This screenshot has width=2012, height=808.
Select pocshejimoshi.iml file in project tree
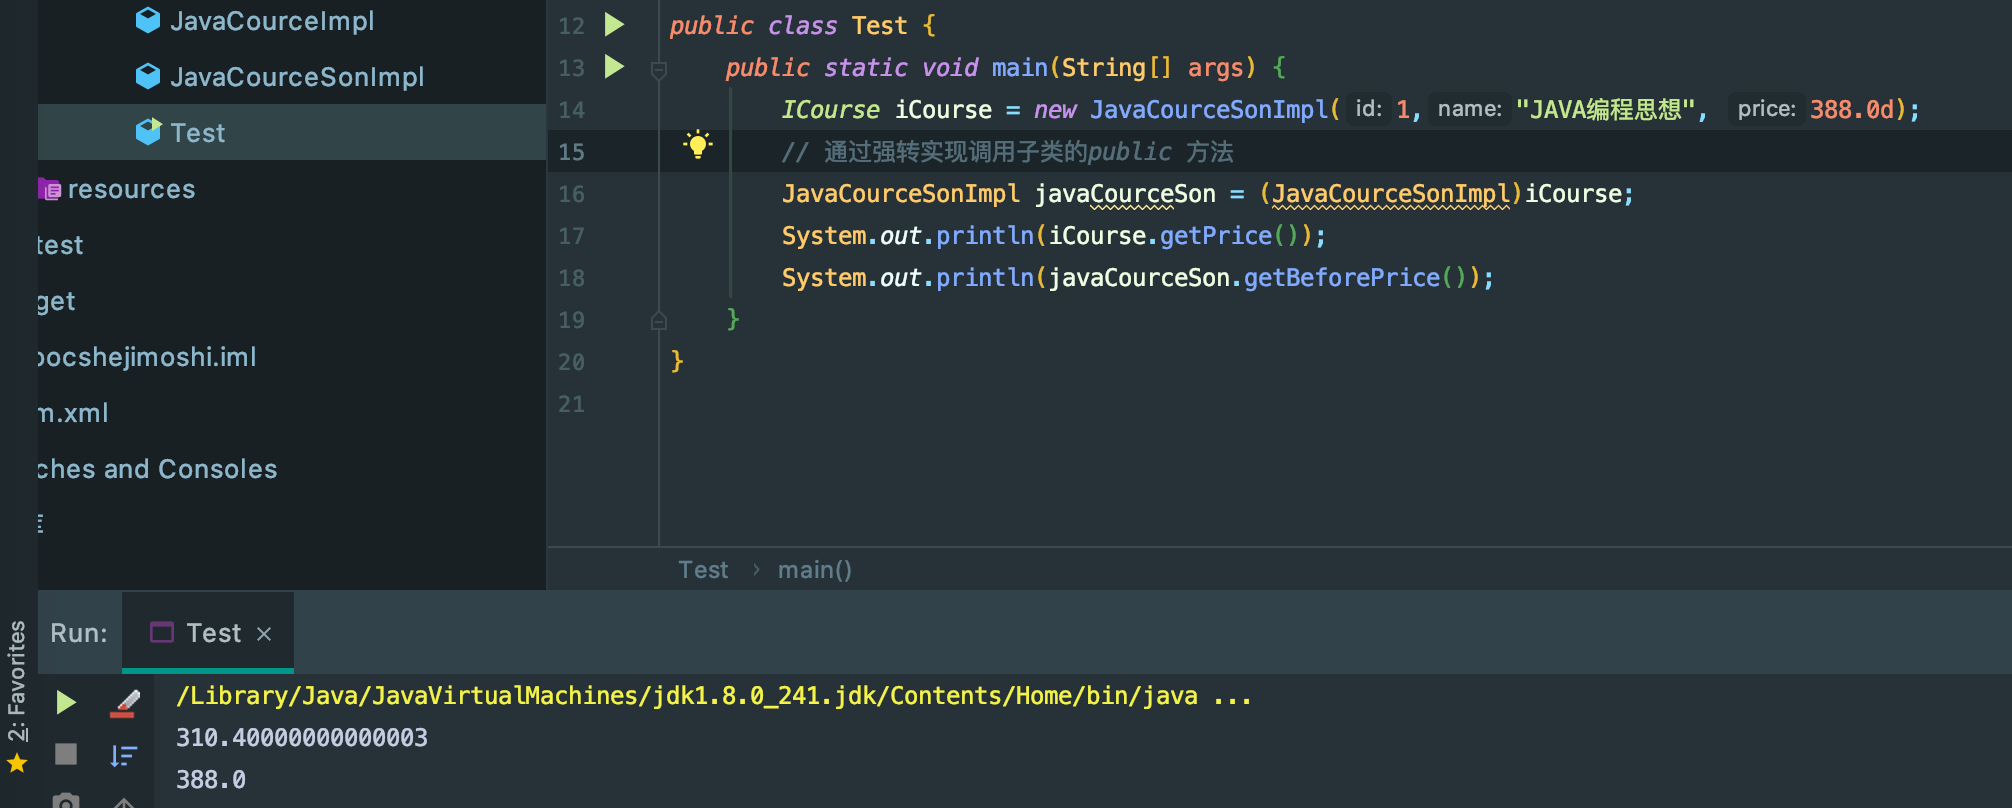point(147,357)
